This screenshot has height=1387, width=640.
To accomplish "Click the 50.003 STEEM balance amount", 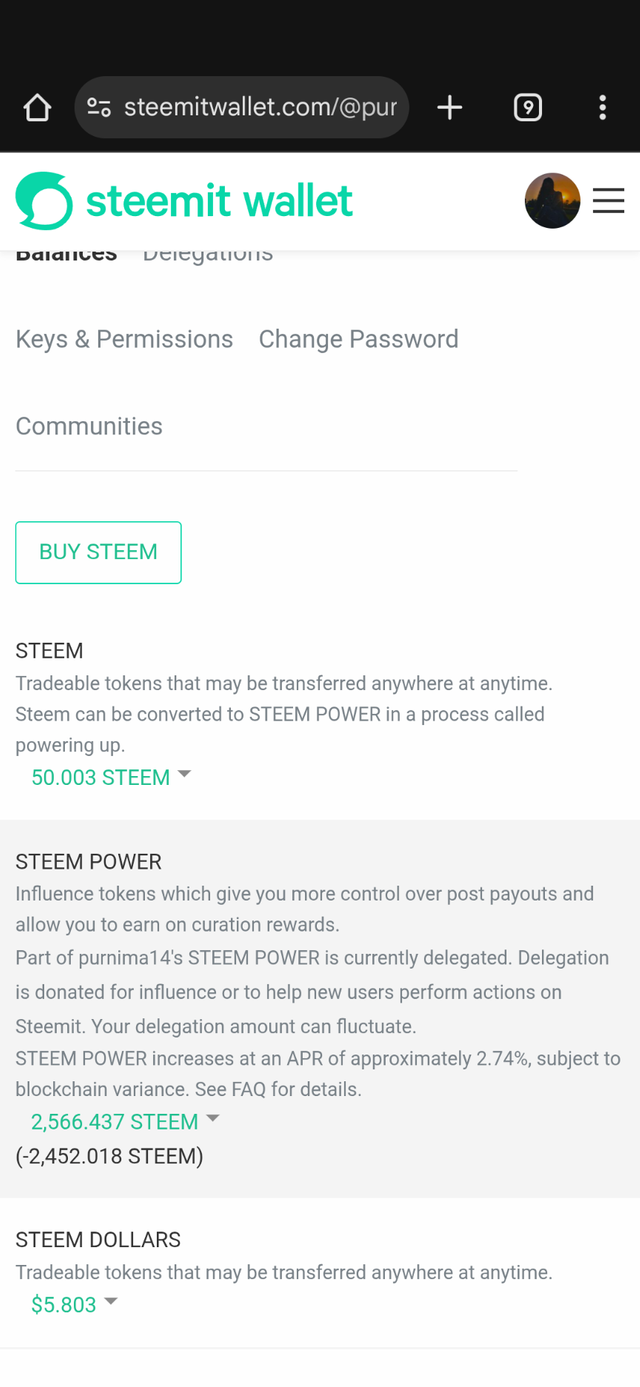I will [x=100, y=777].
